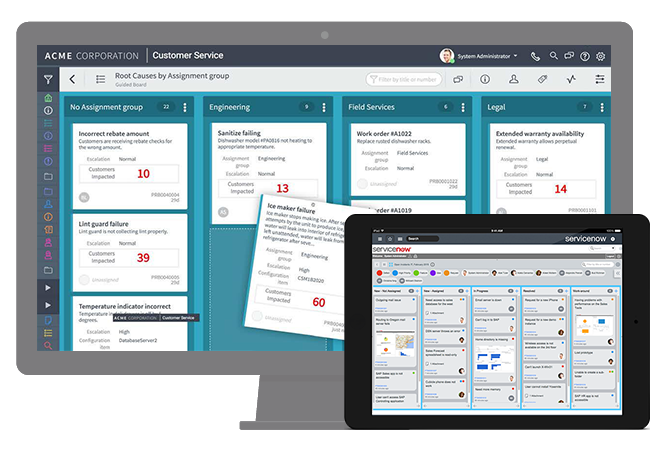Click Customers Impacted value 60
The height and width of the screenshot is (450, 650).
(x=319, y=302)
